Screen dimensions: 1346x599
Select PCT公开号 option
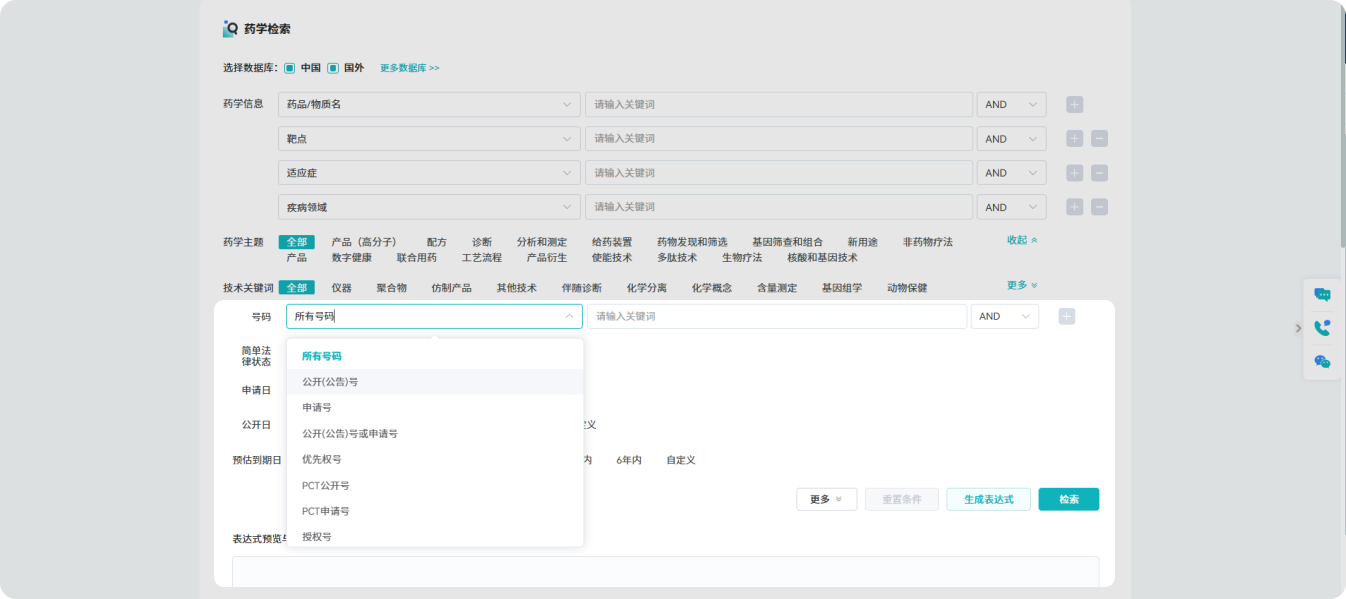click(435, 486)
